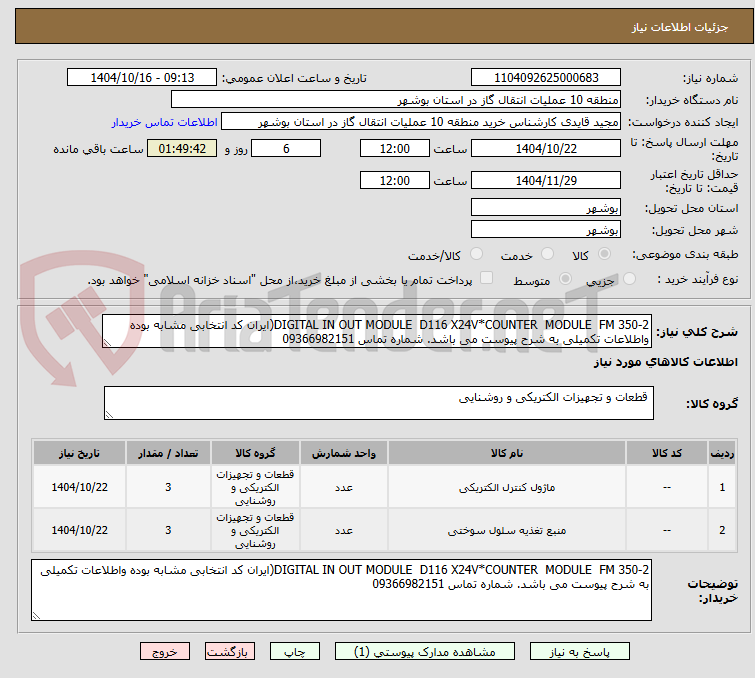Select the کالا radio button
Image resolution: width=755 pixels, height=678 pixels.
point(604,254)
